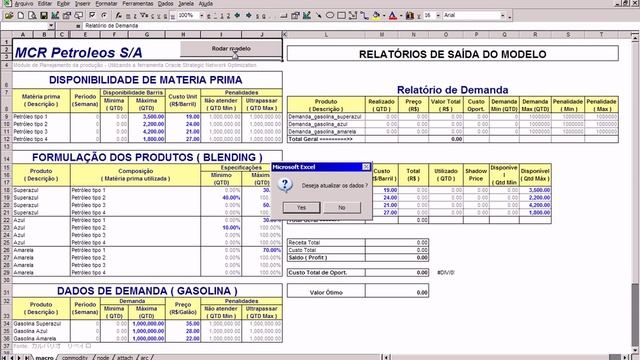This screenshot has height=360, width=640.
Task: Click the 24.00 Custo Unit cell
Action: [x=183, y=124]
